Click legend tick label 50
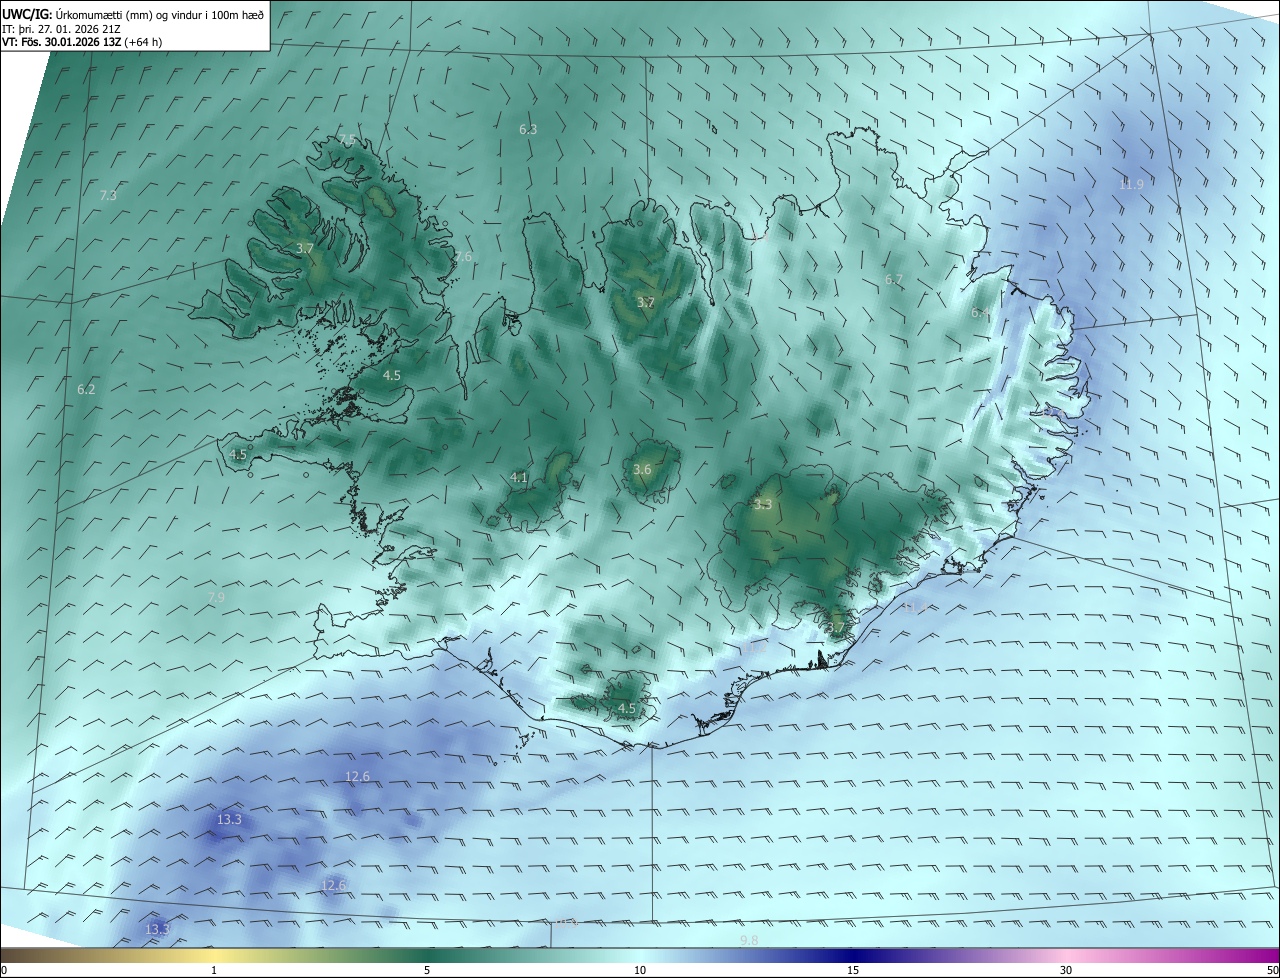1280x978 pixels. [x=1272, y=970]
